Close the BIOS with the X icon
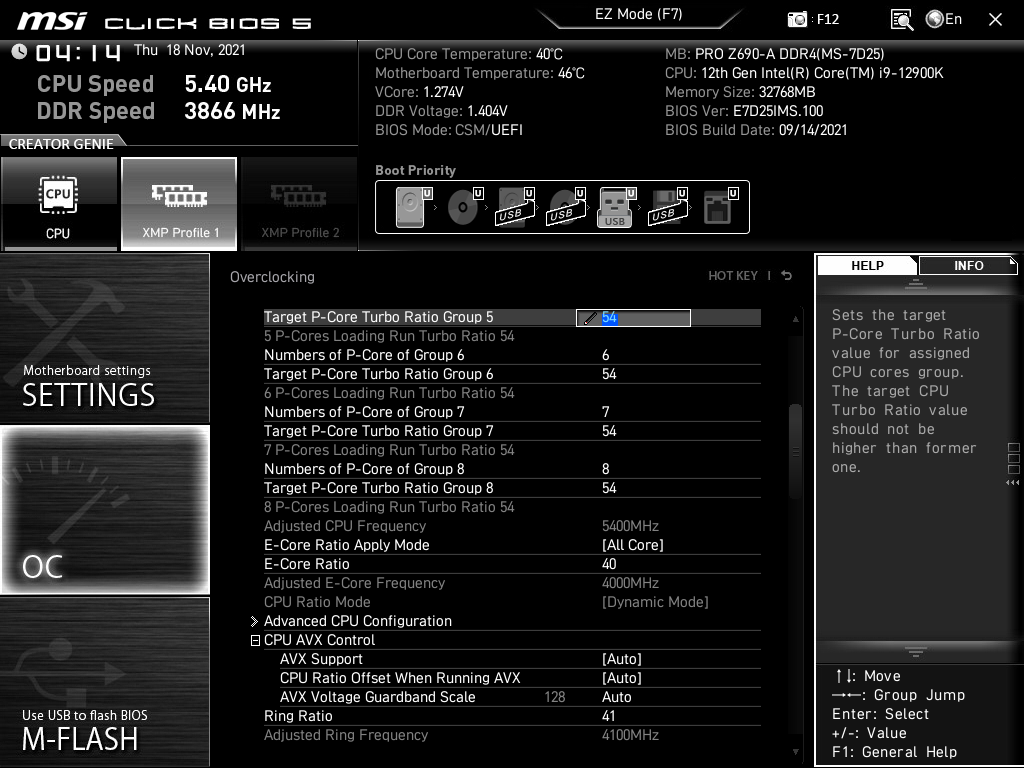The width and height of the screenshot is (1024, 768). tap(995, 20)
